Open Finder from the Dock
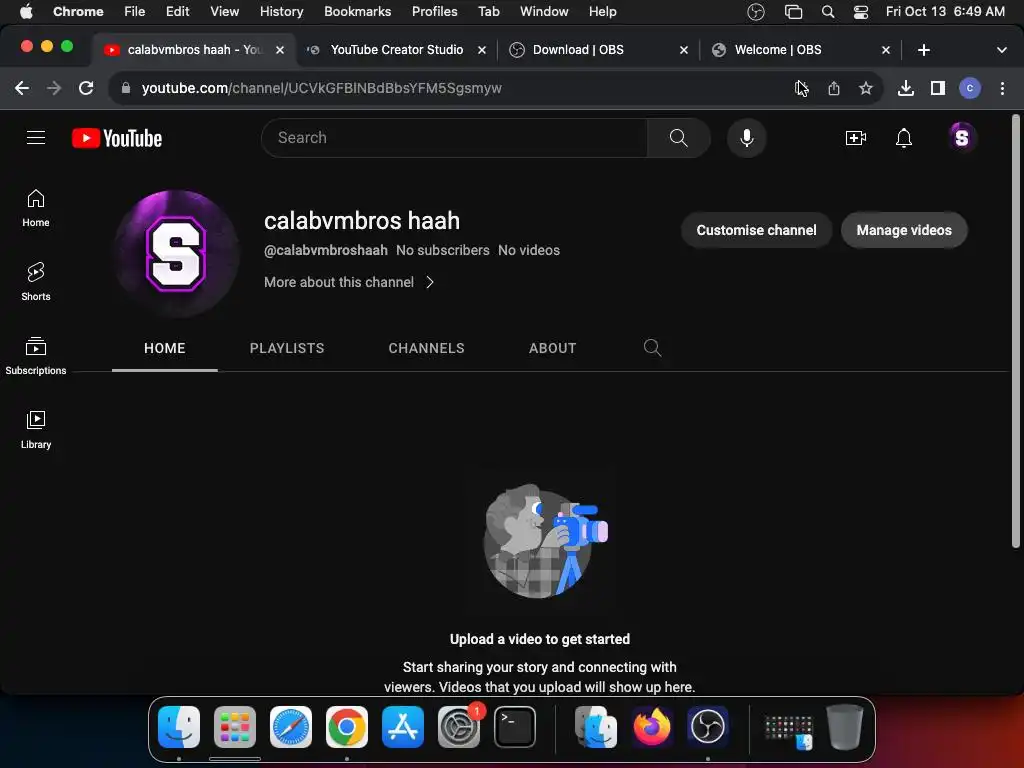The image size is (1024, 768). [179, 726]
